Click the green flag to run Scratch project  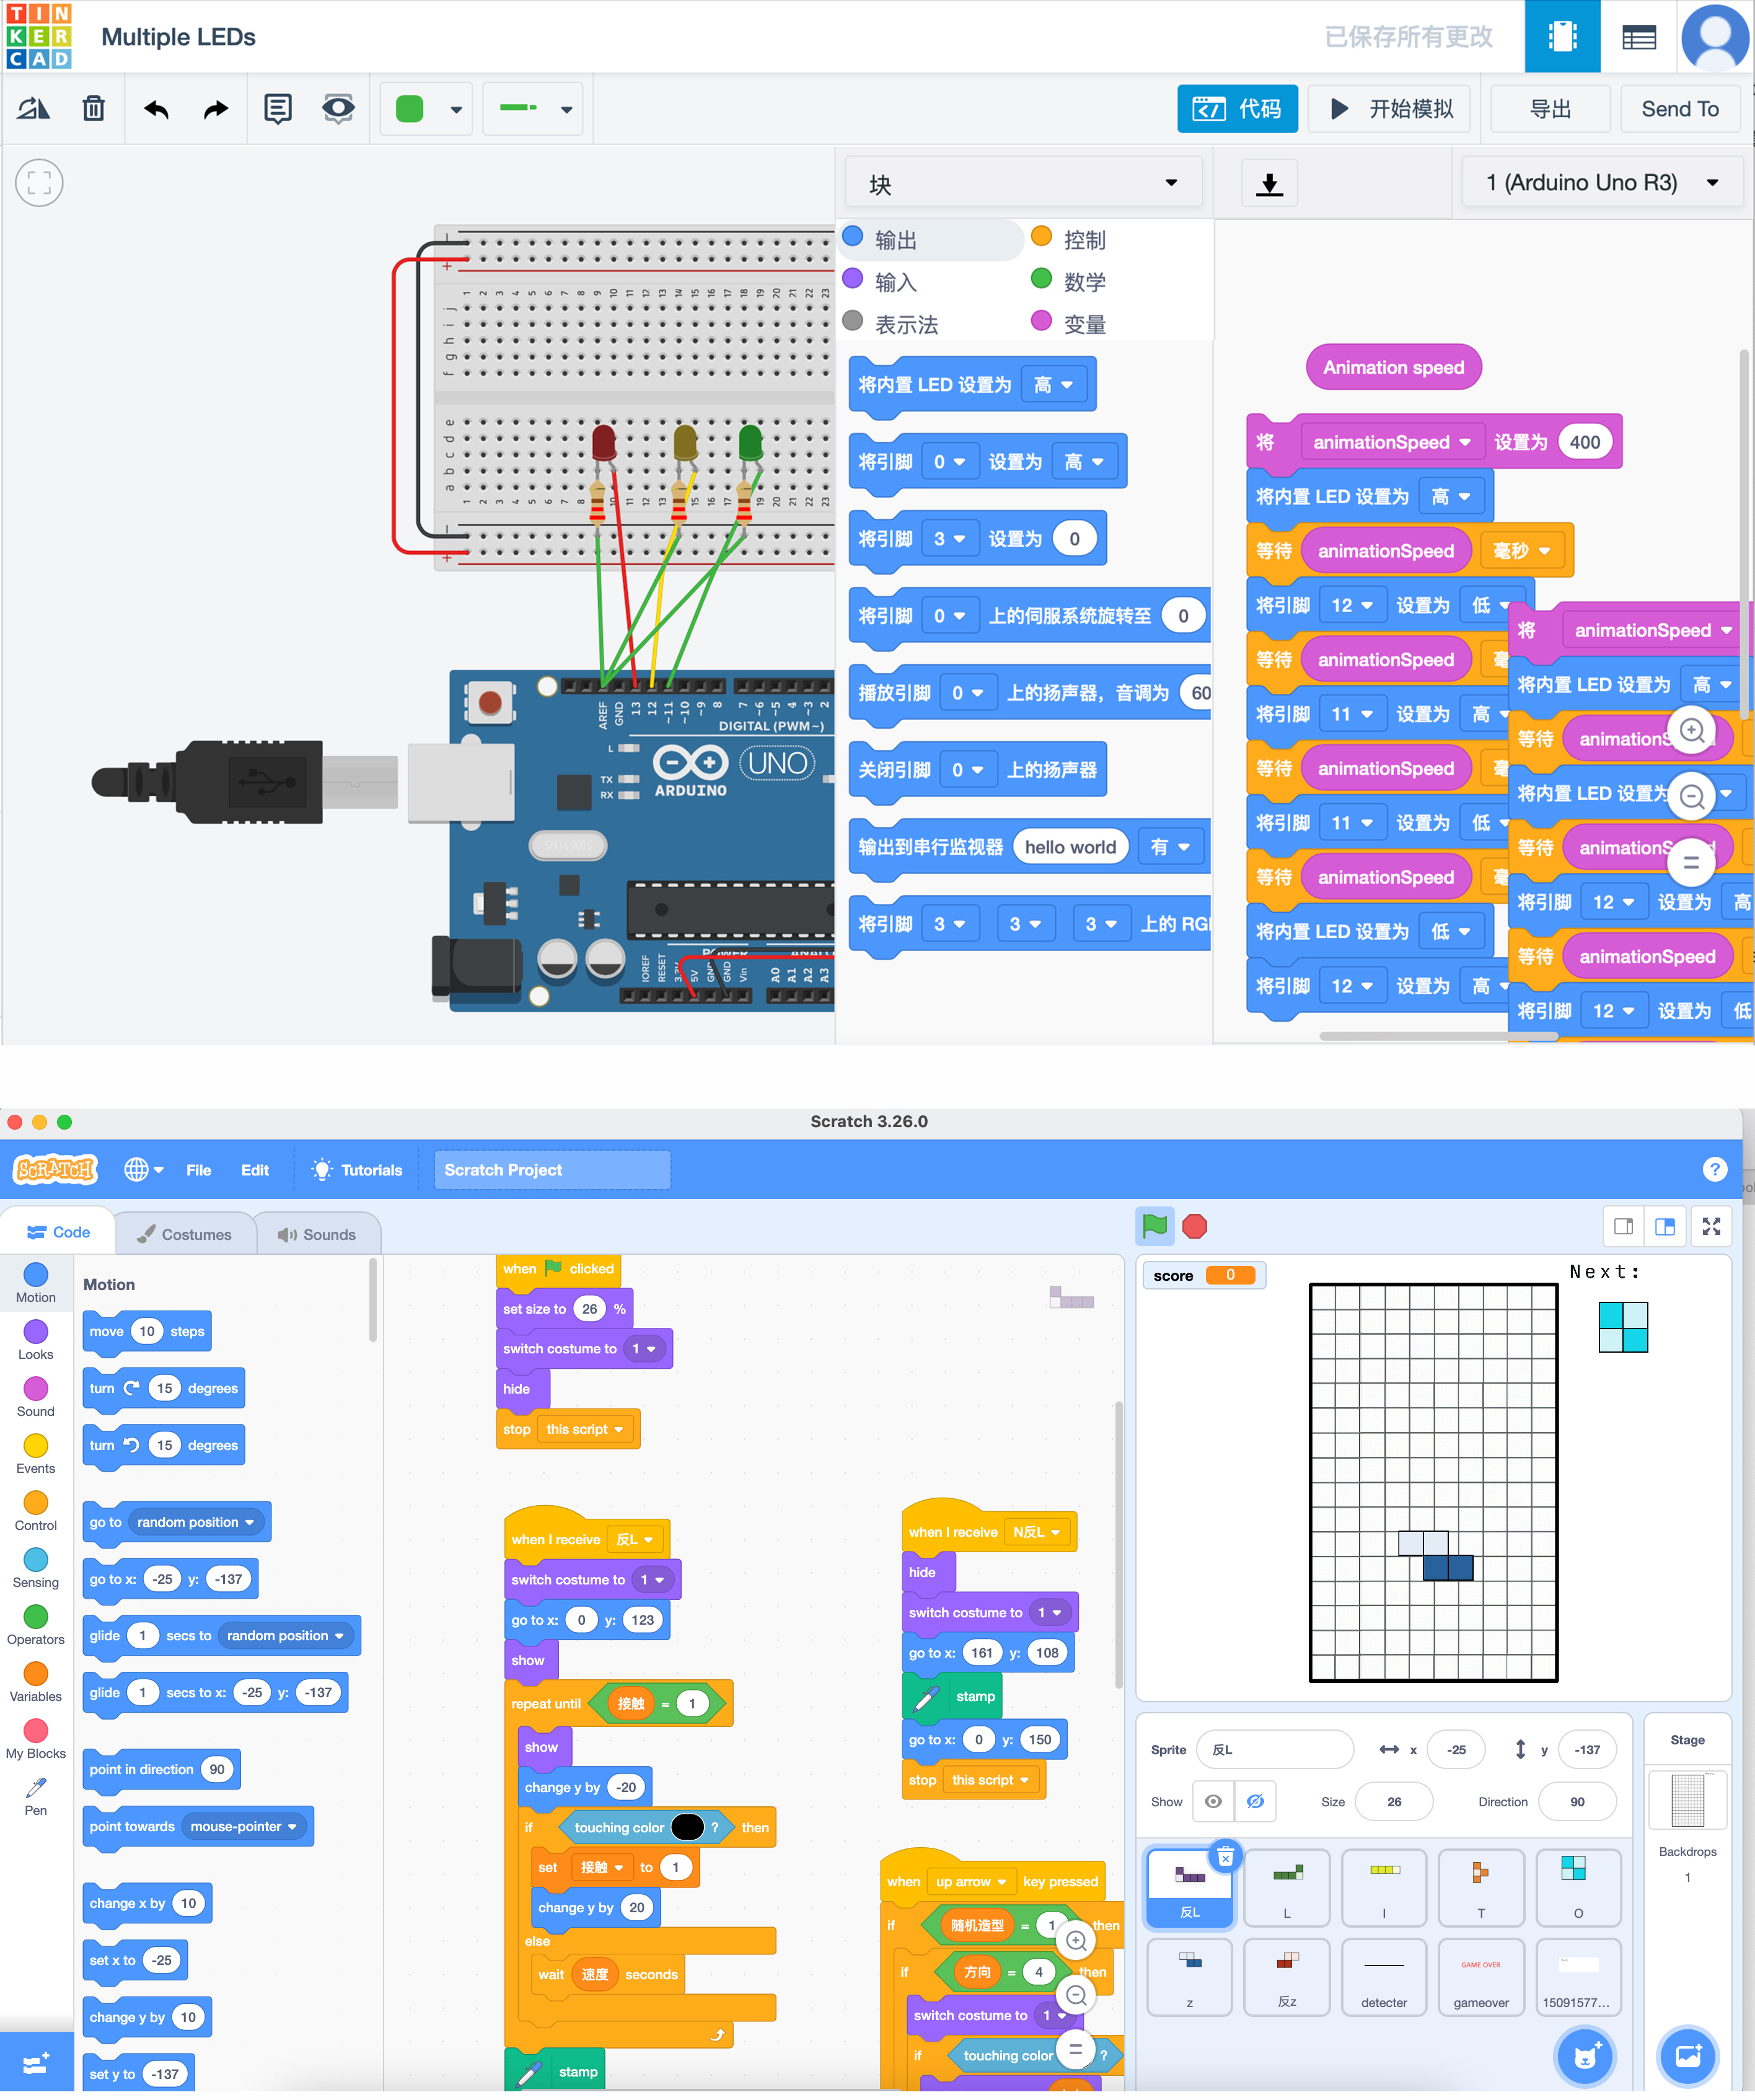(x=1154, y=1226)
